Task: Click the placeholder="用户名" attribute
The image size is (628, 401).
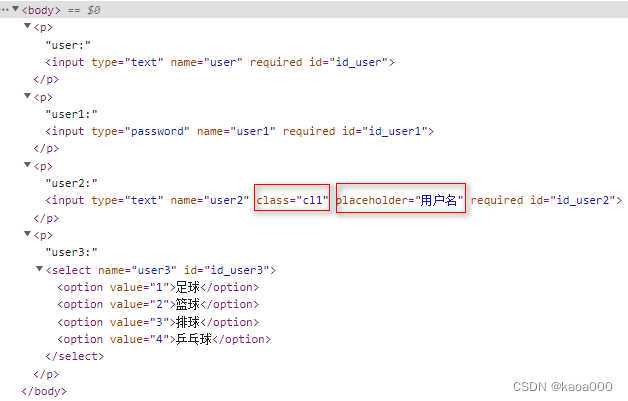Action: (400, 200)
